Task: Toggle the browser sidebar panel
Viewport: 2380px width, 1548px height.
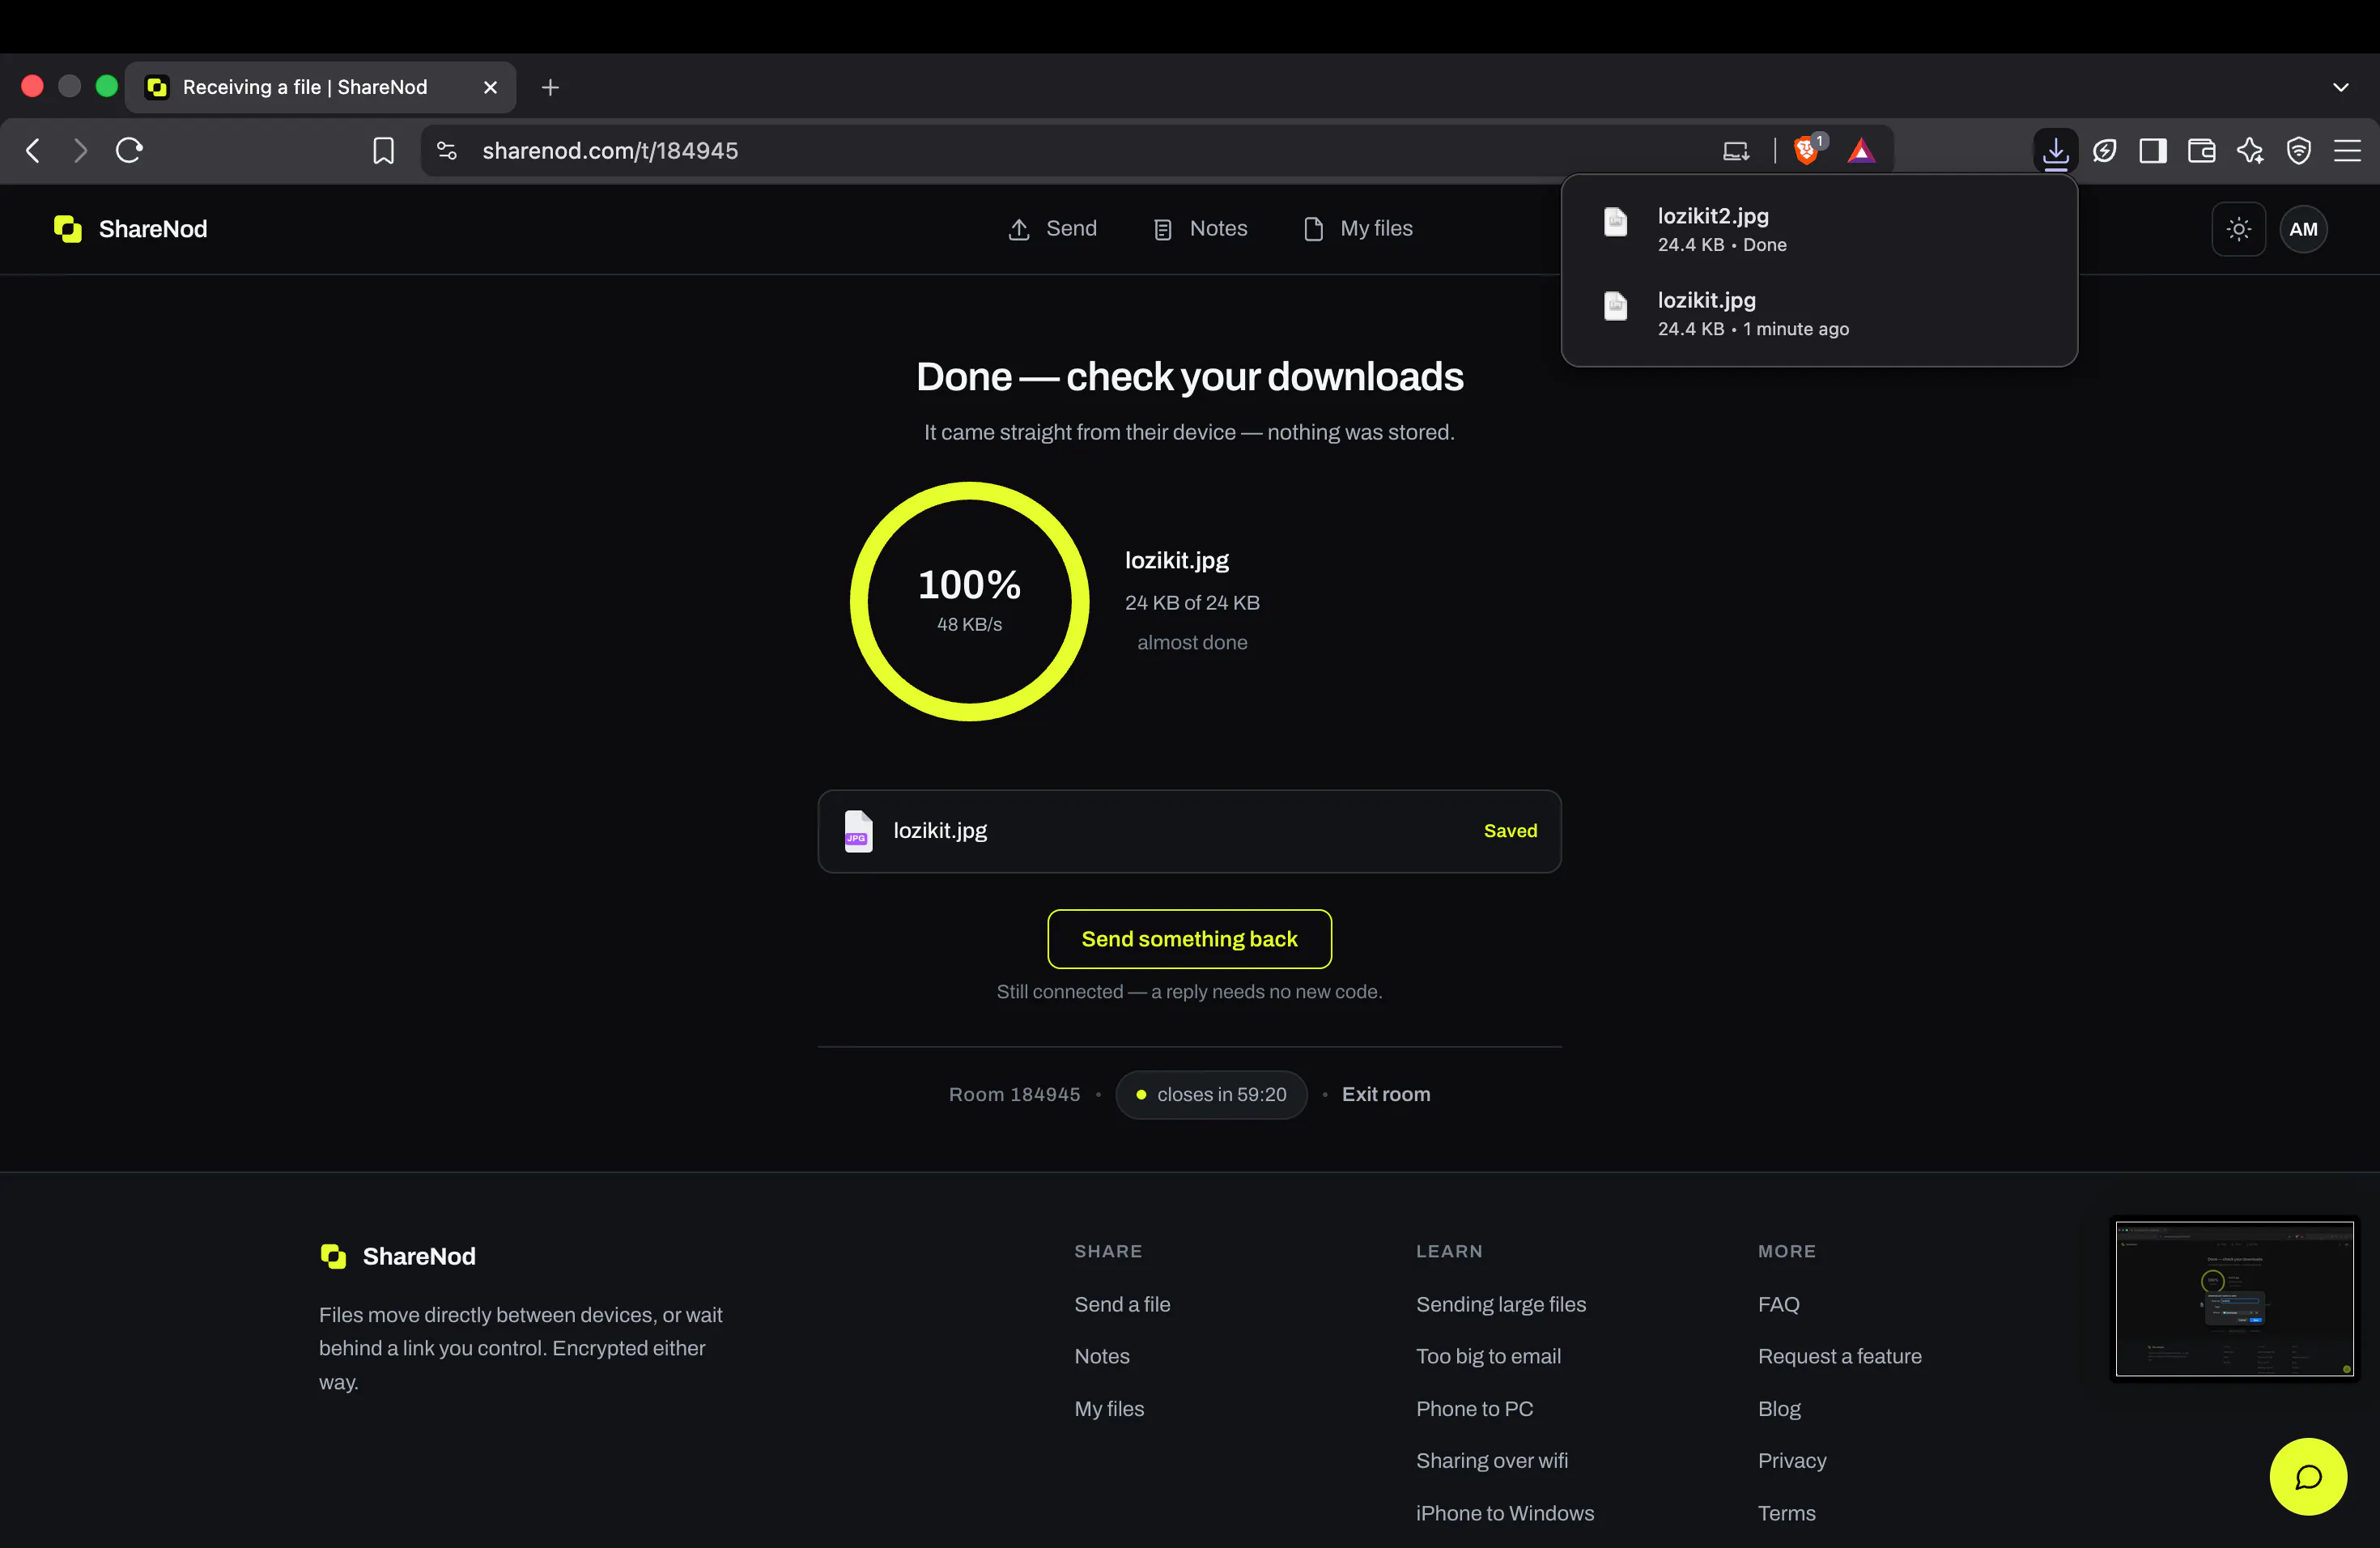Action: click(x=2153, y=151)
